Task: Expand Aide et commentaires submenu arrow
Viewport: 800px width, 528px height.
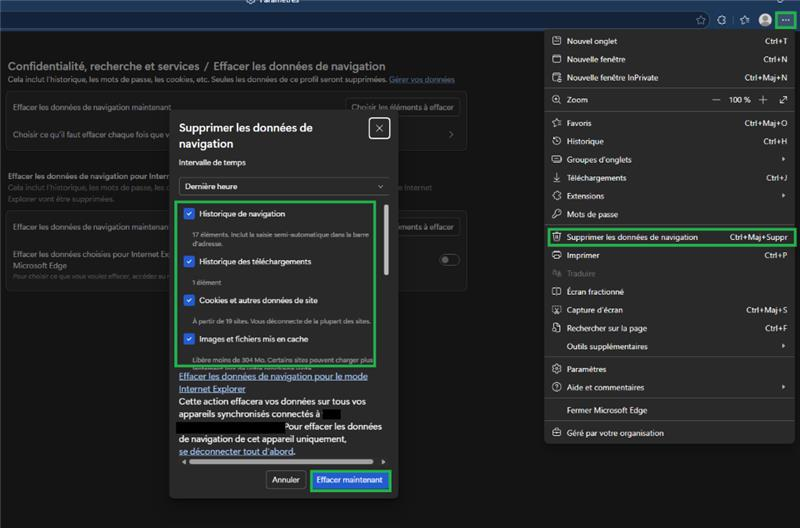Action: click(x=783, y=387)
